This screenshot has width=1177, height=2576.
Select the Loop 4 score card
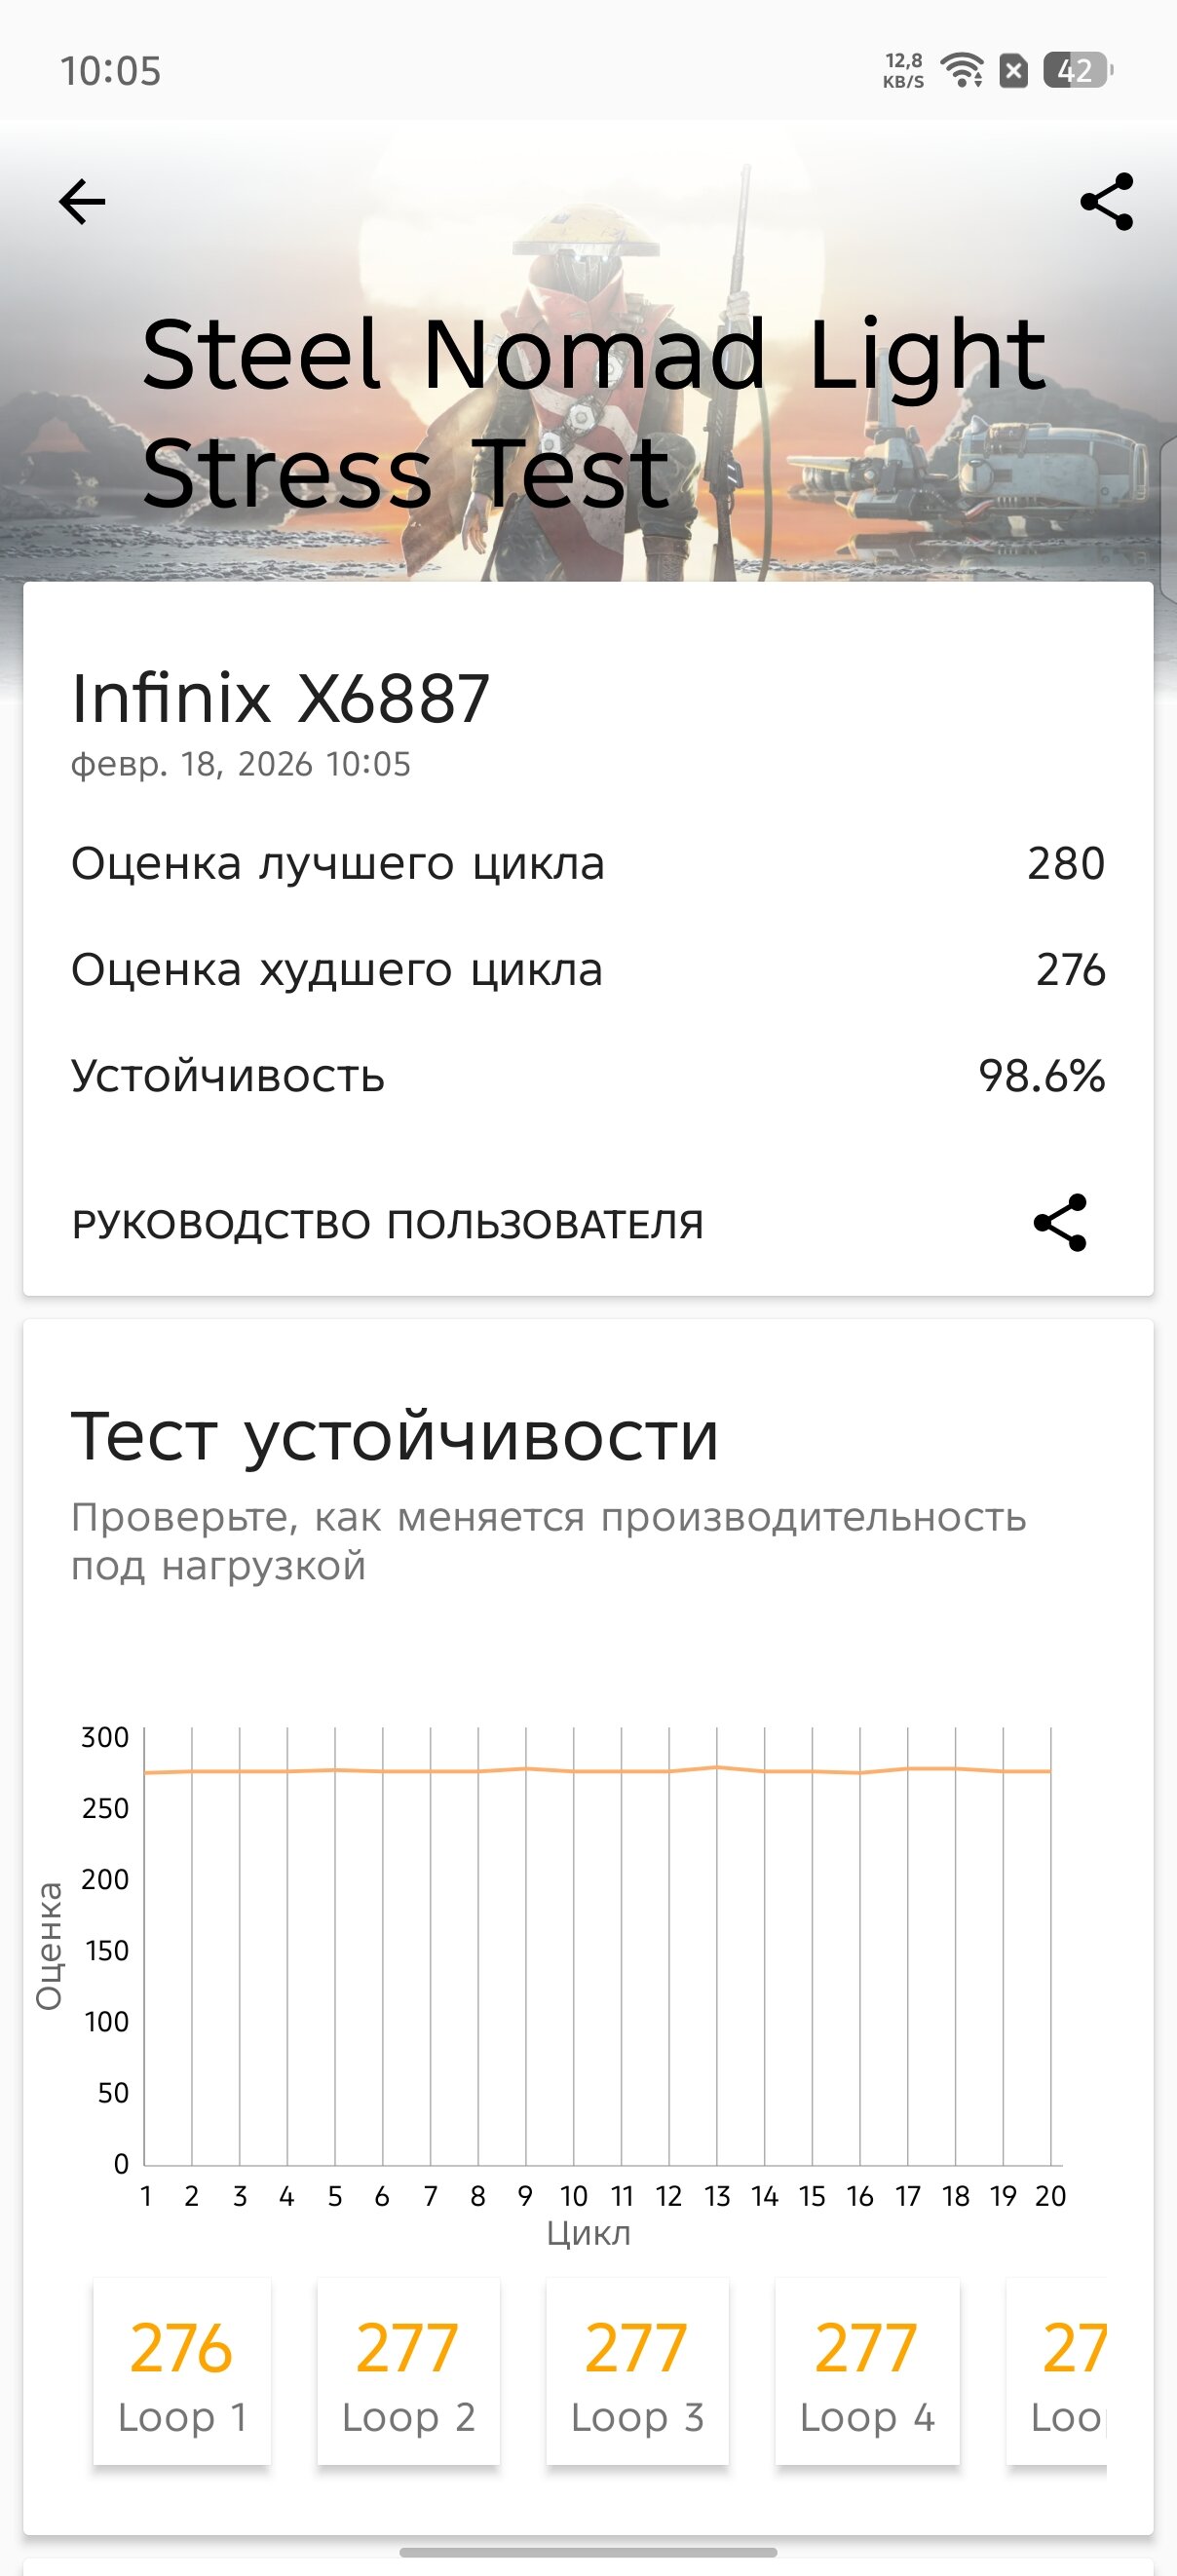(x=867, y=2372)
